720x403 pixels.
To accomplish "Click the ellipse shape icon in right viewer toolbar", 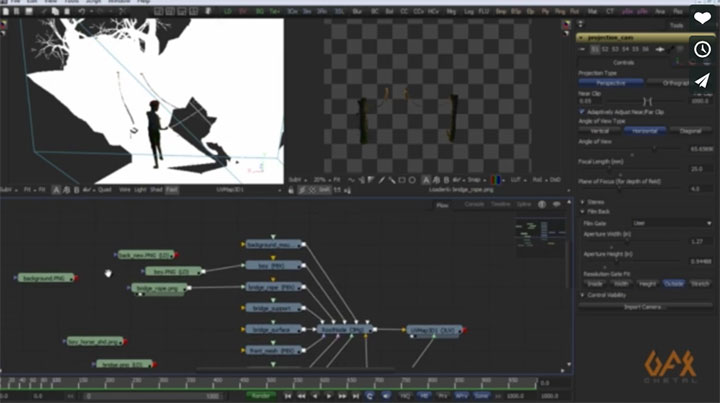I will pos(412,180).
